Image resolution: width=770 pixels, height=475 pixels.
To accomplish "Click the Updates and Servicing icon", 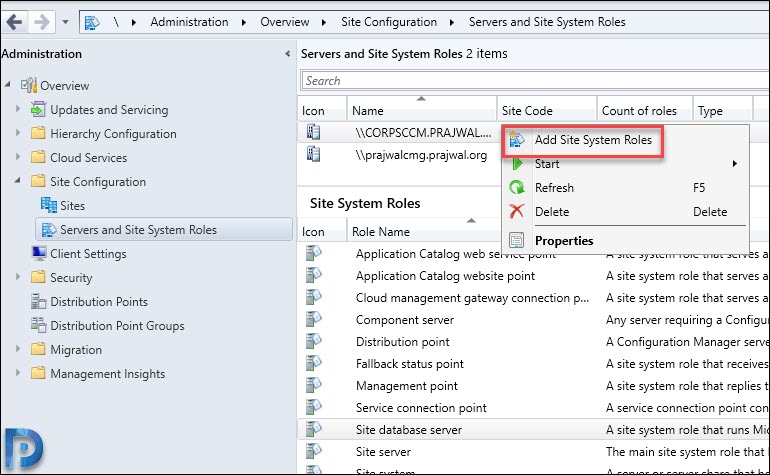I will (x=38, y=109).
